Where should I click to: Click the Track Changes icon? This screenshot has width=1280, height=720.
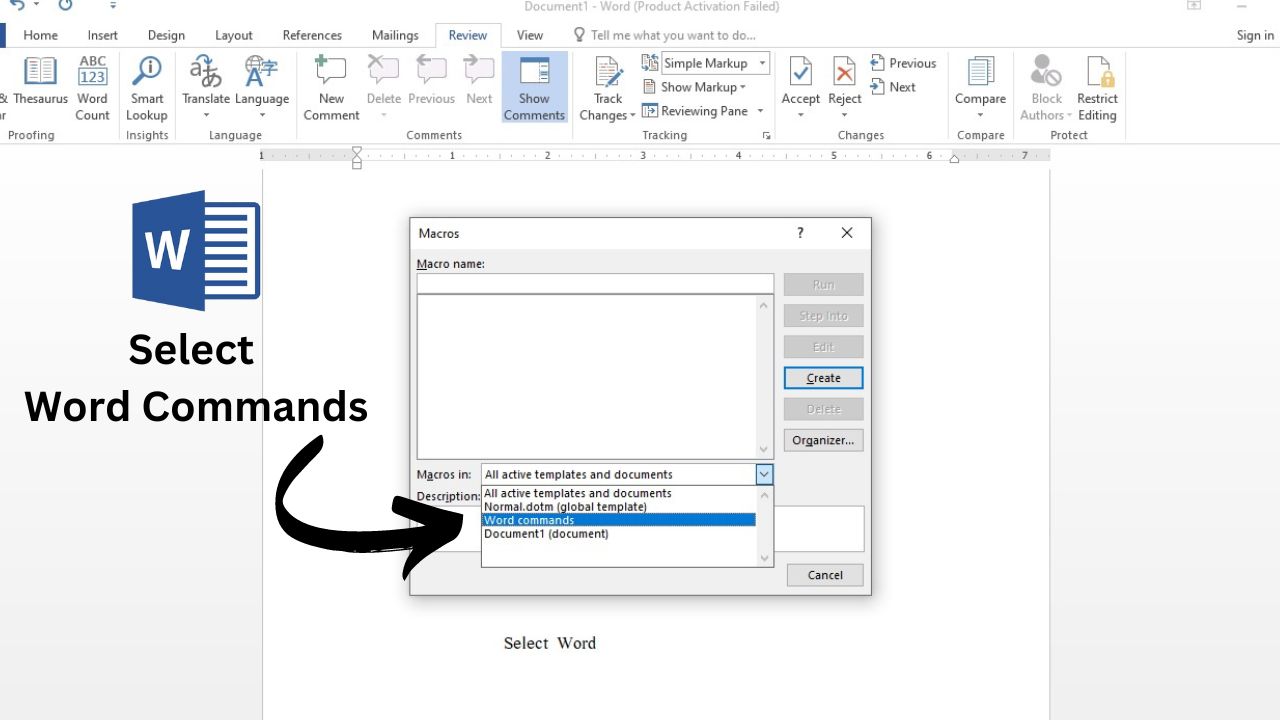(608, 73)
